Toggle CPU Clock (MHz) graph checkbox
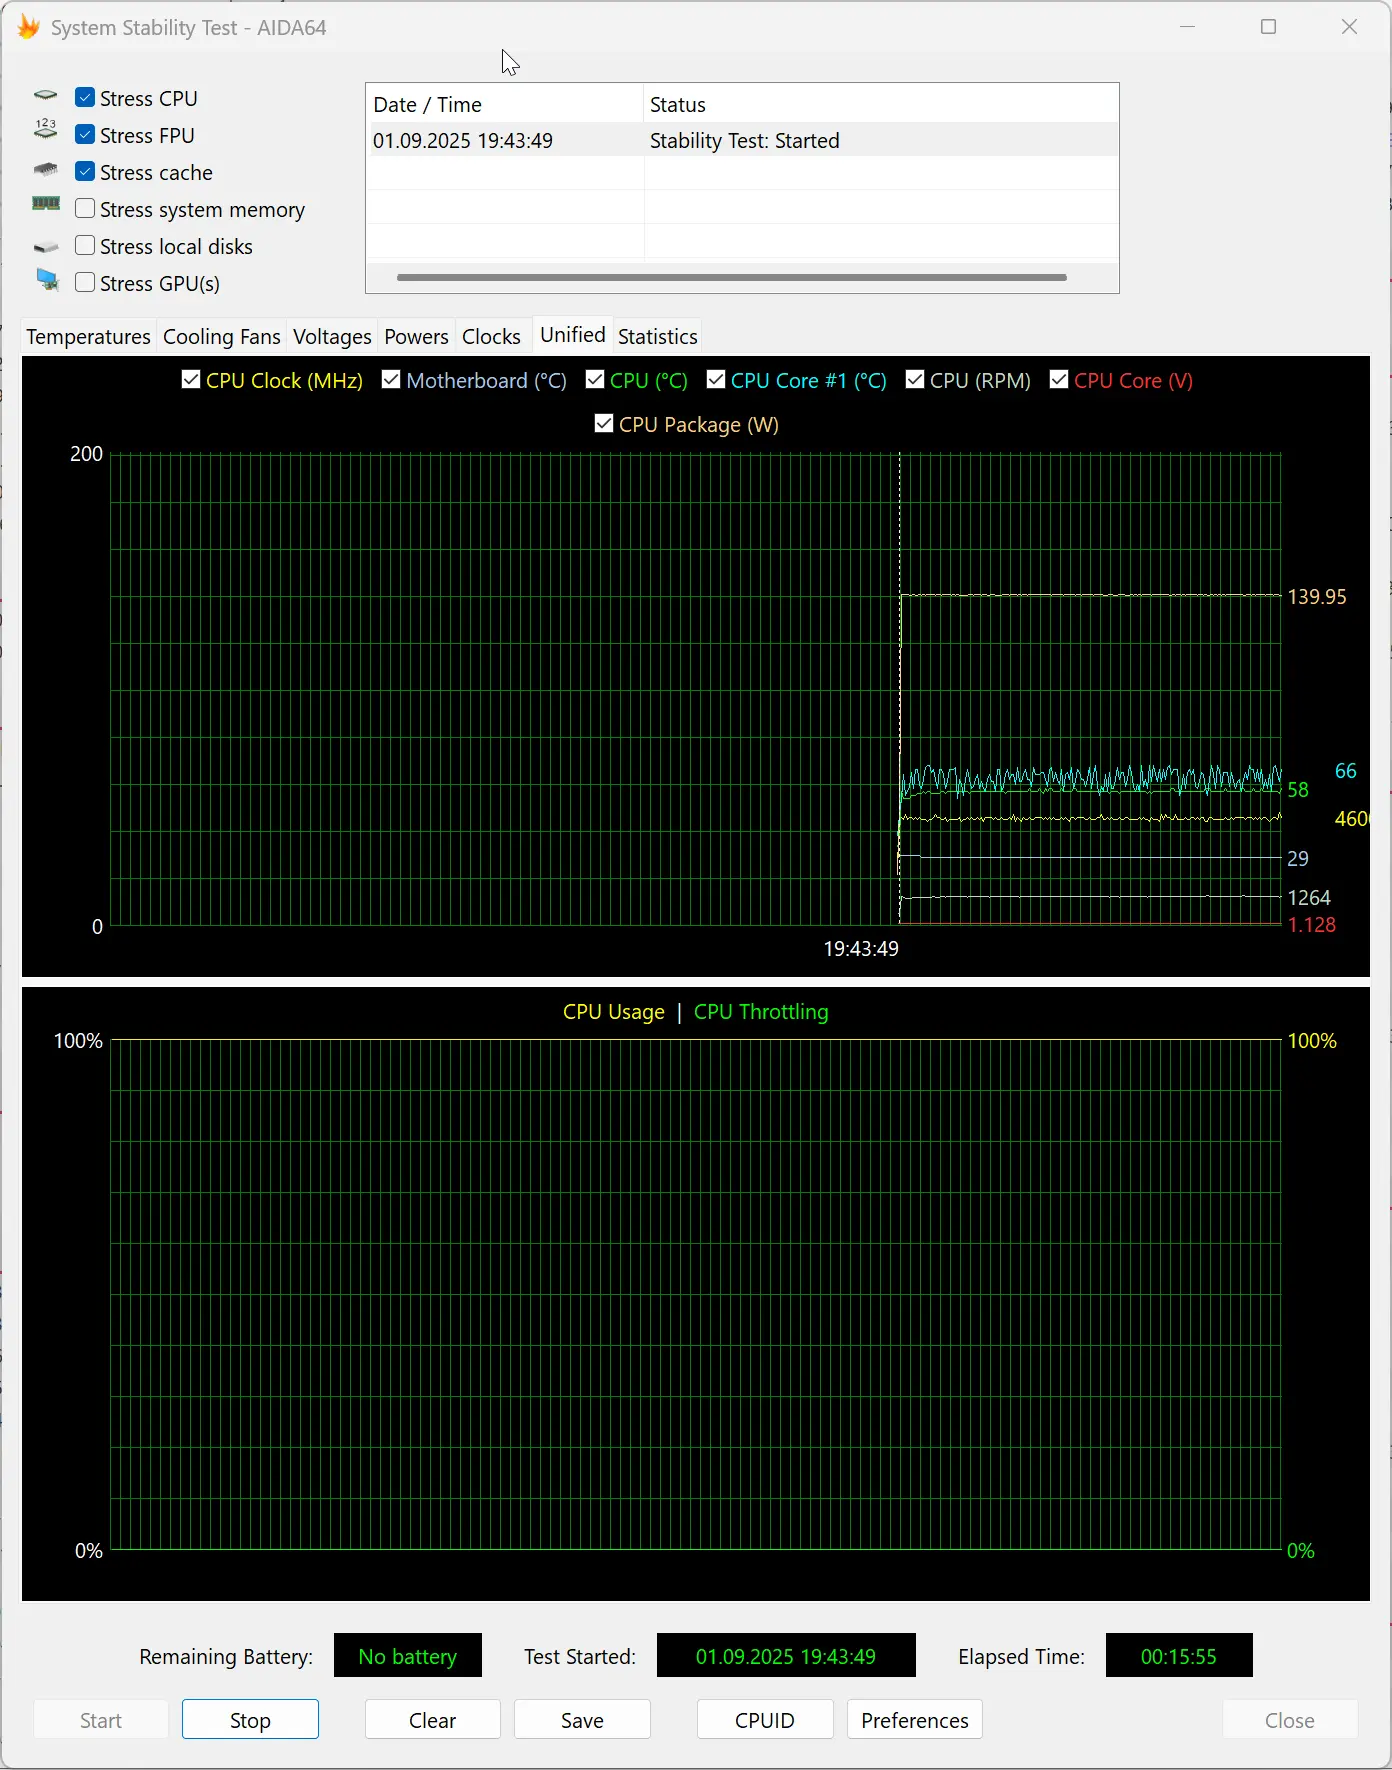Screen dimensions: 1392x1770 [191, 380]
